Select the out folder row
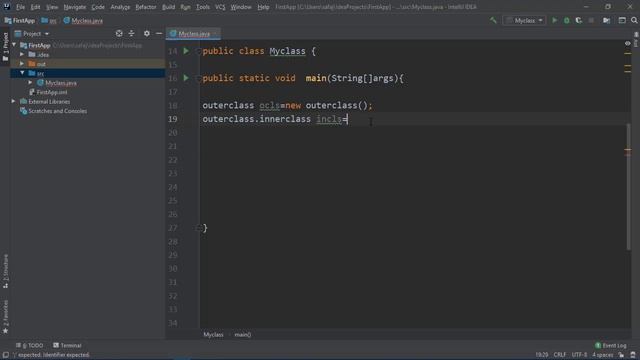 coord(88,64)
